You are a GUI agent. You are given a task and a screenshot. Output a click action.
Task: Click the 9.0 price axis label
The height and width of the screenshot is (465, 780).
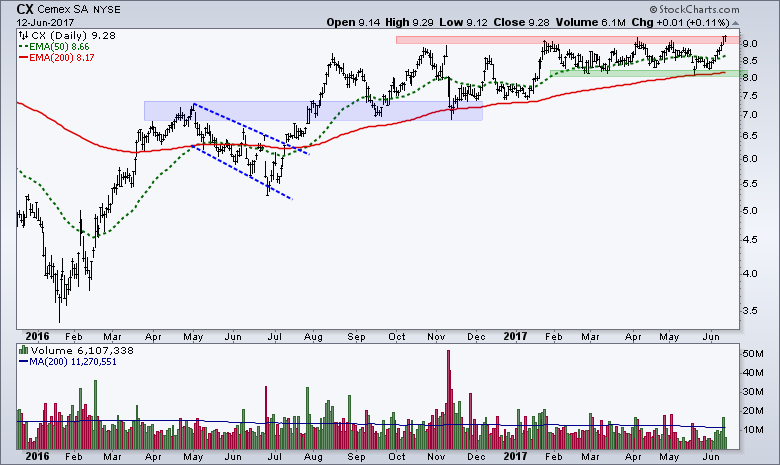click(x=750, y=44)
